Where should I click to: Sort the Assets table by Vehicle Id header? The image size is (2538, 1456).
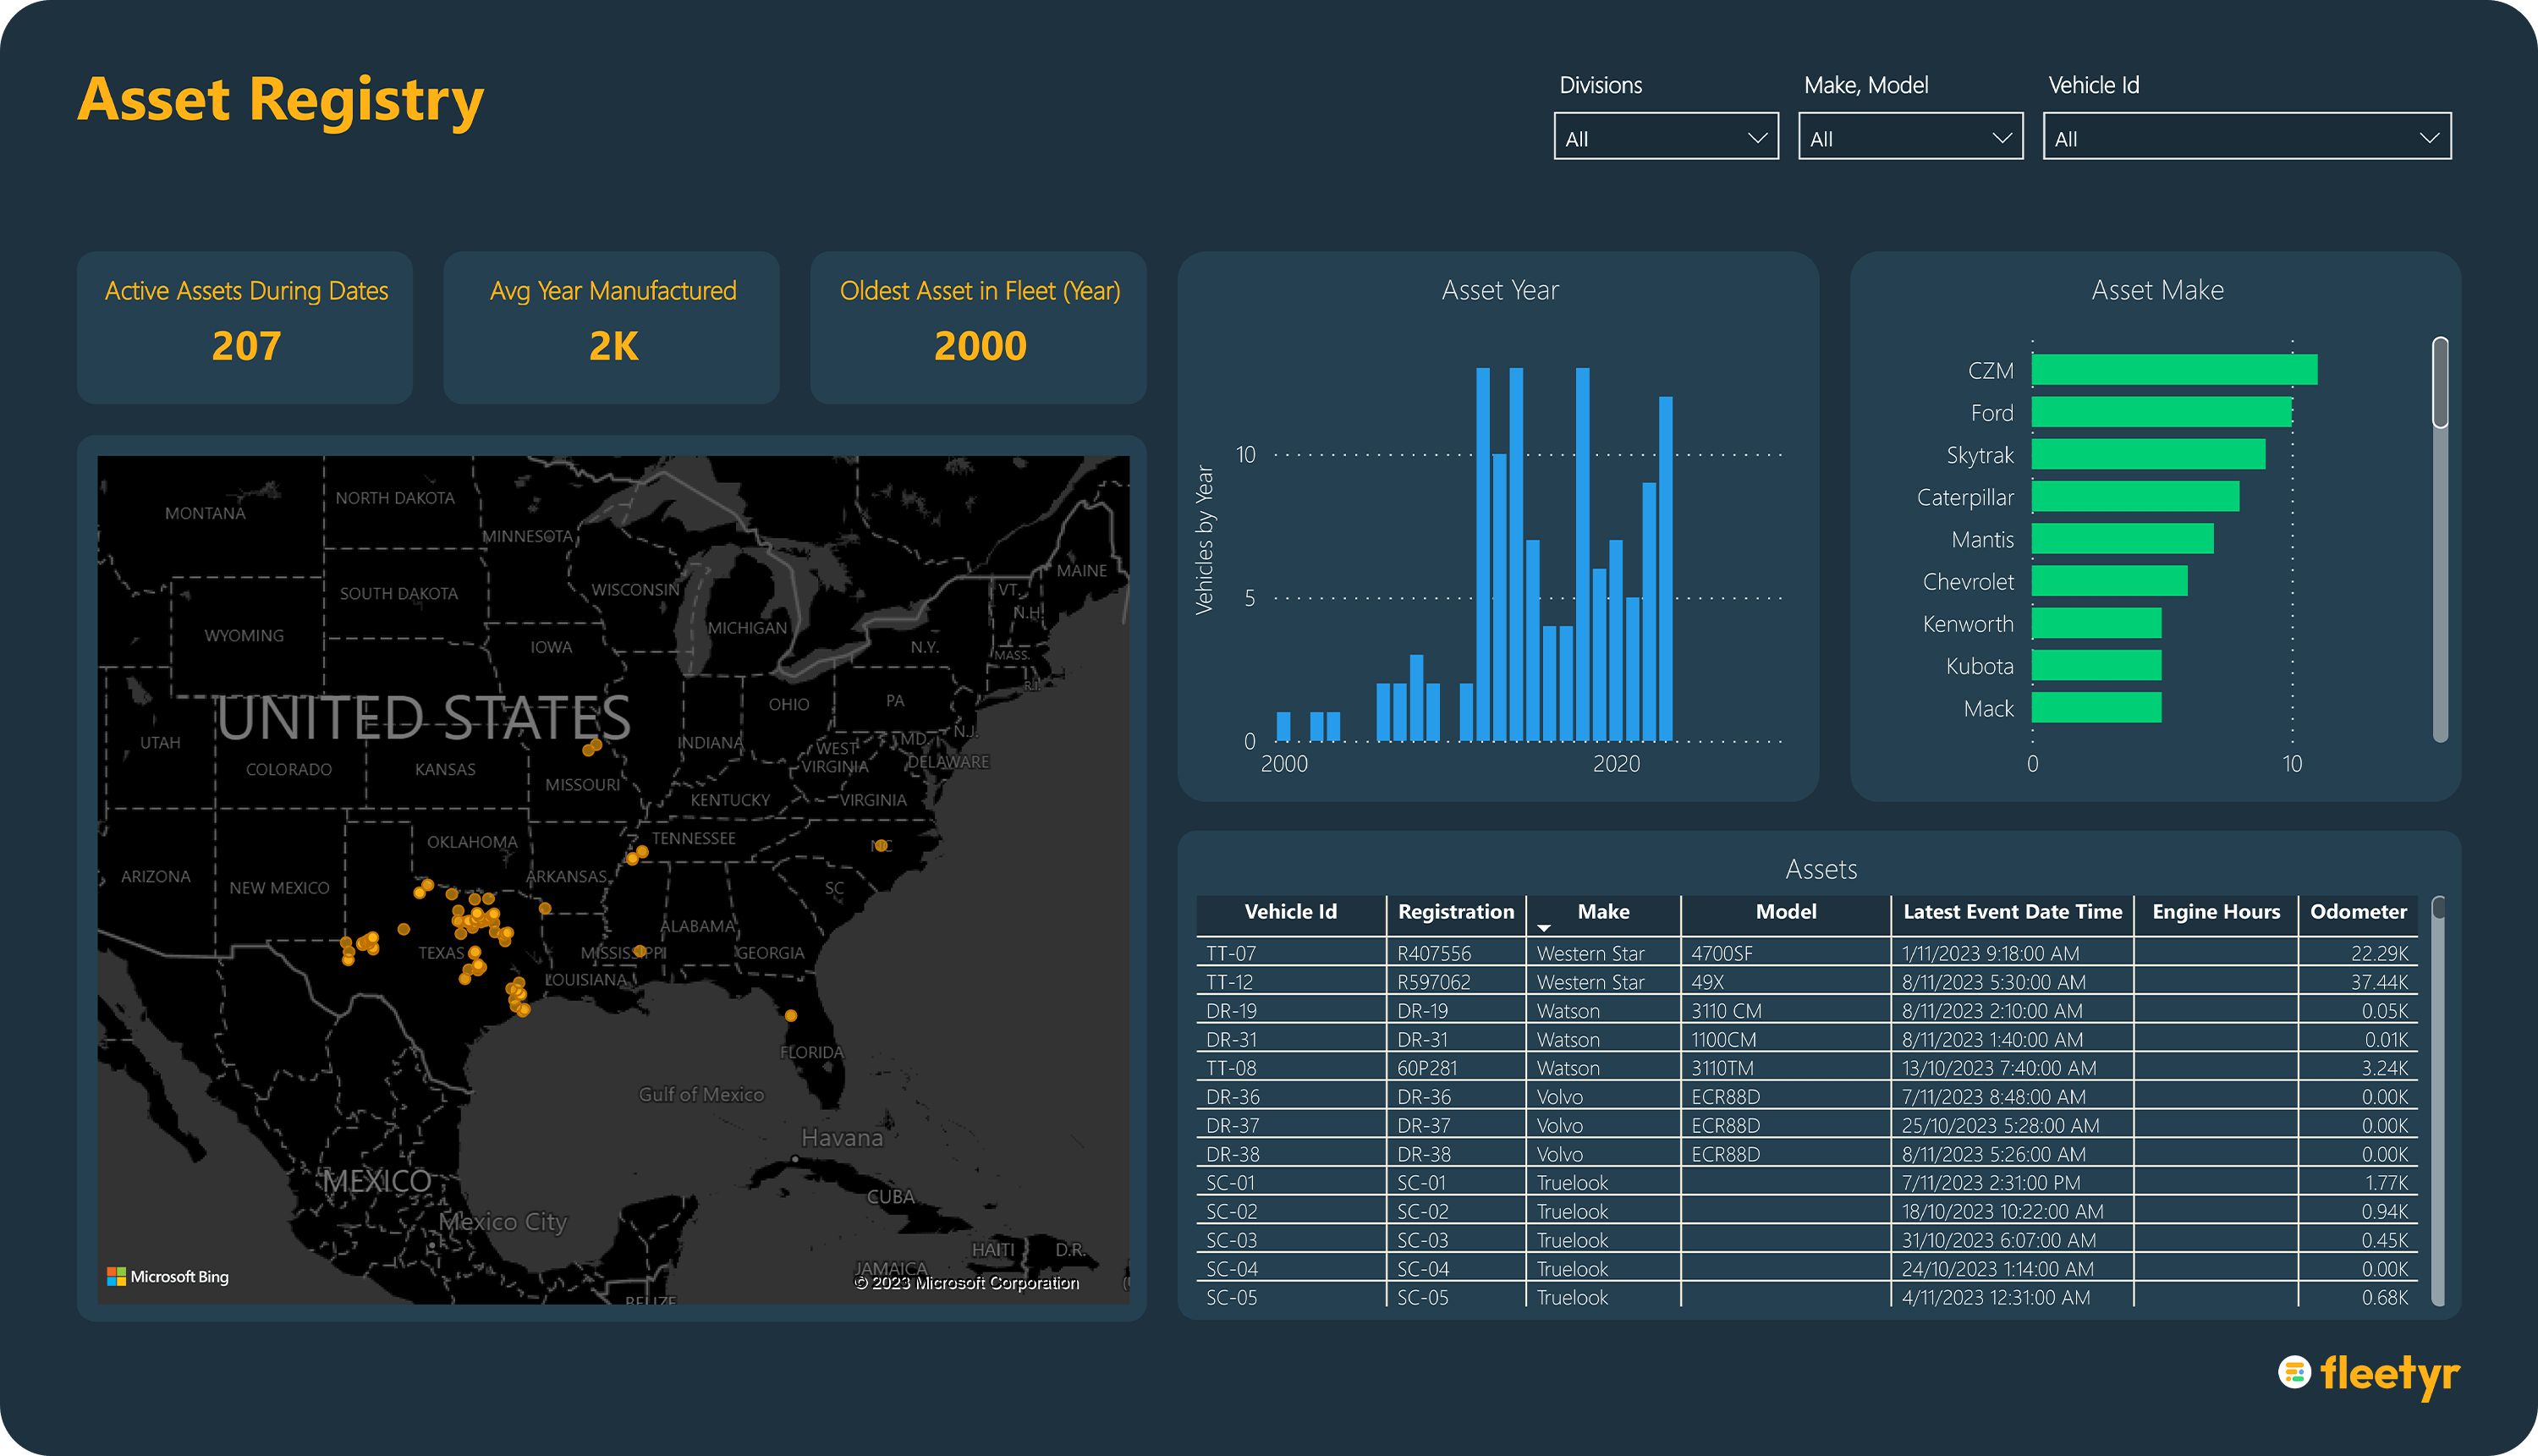[1290, 912]
